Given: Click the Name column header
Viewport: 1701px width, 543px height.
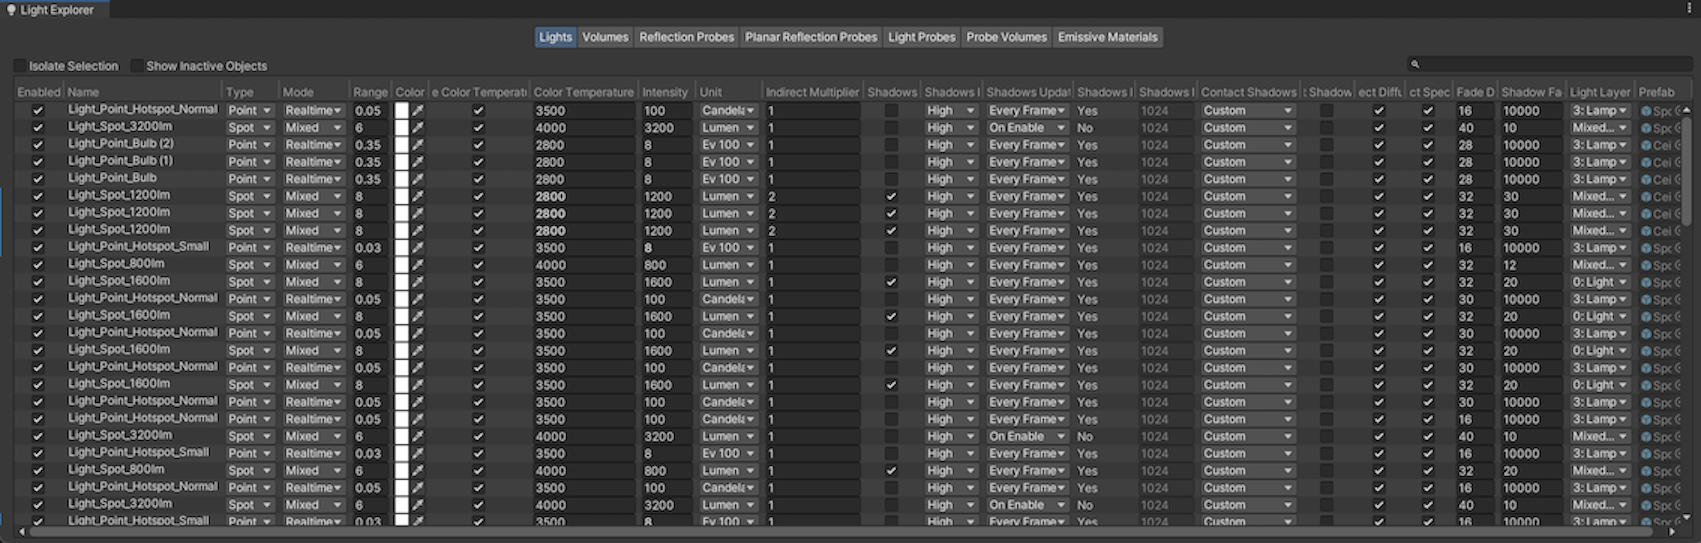Looking at the screenshot, I should pyautogui.click(x=140, y=92).
